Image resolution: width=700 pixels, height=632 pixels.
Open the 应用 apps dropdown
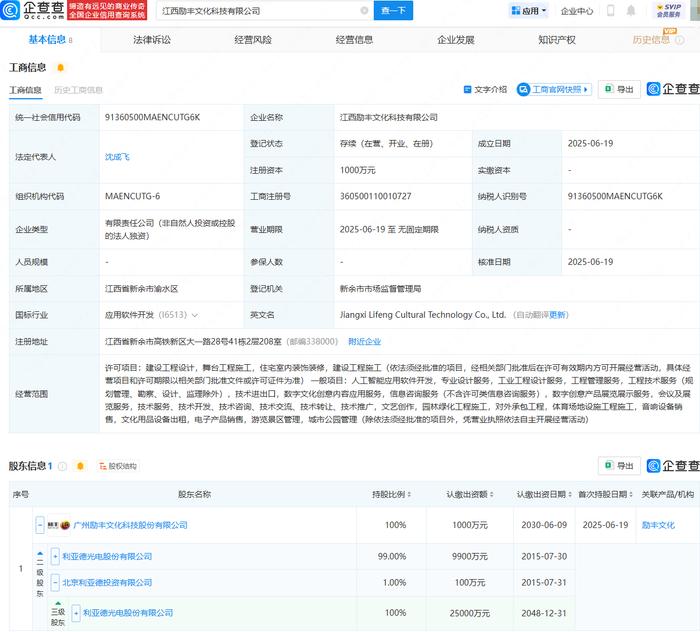coord(529,11)
